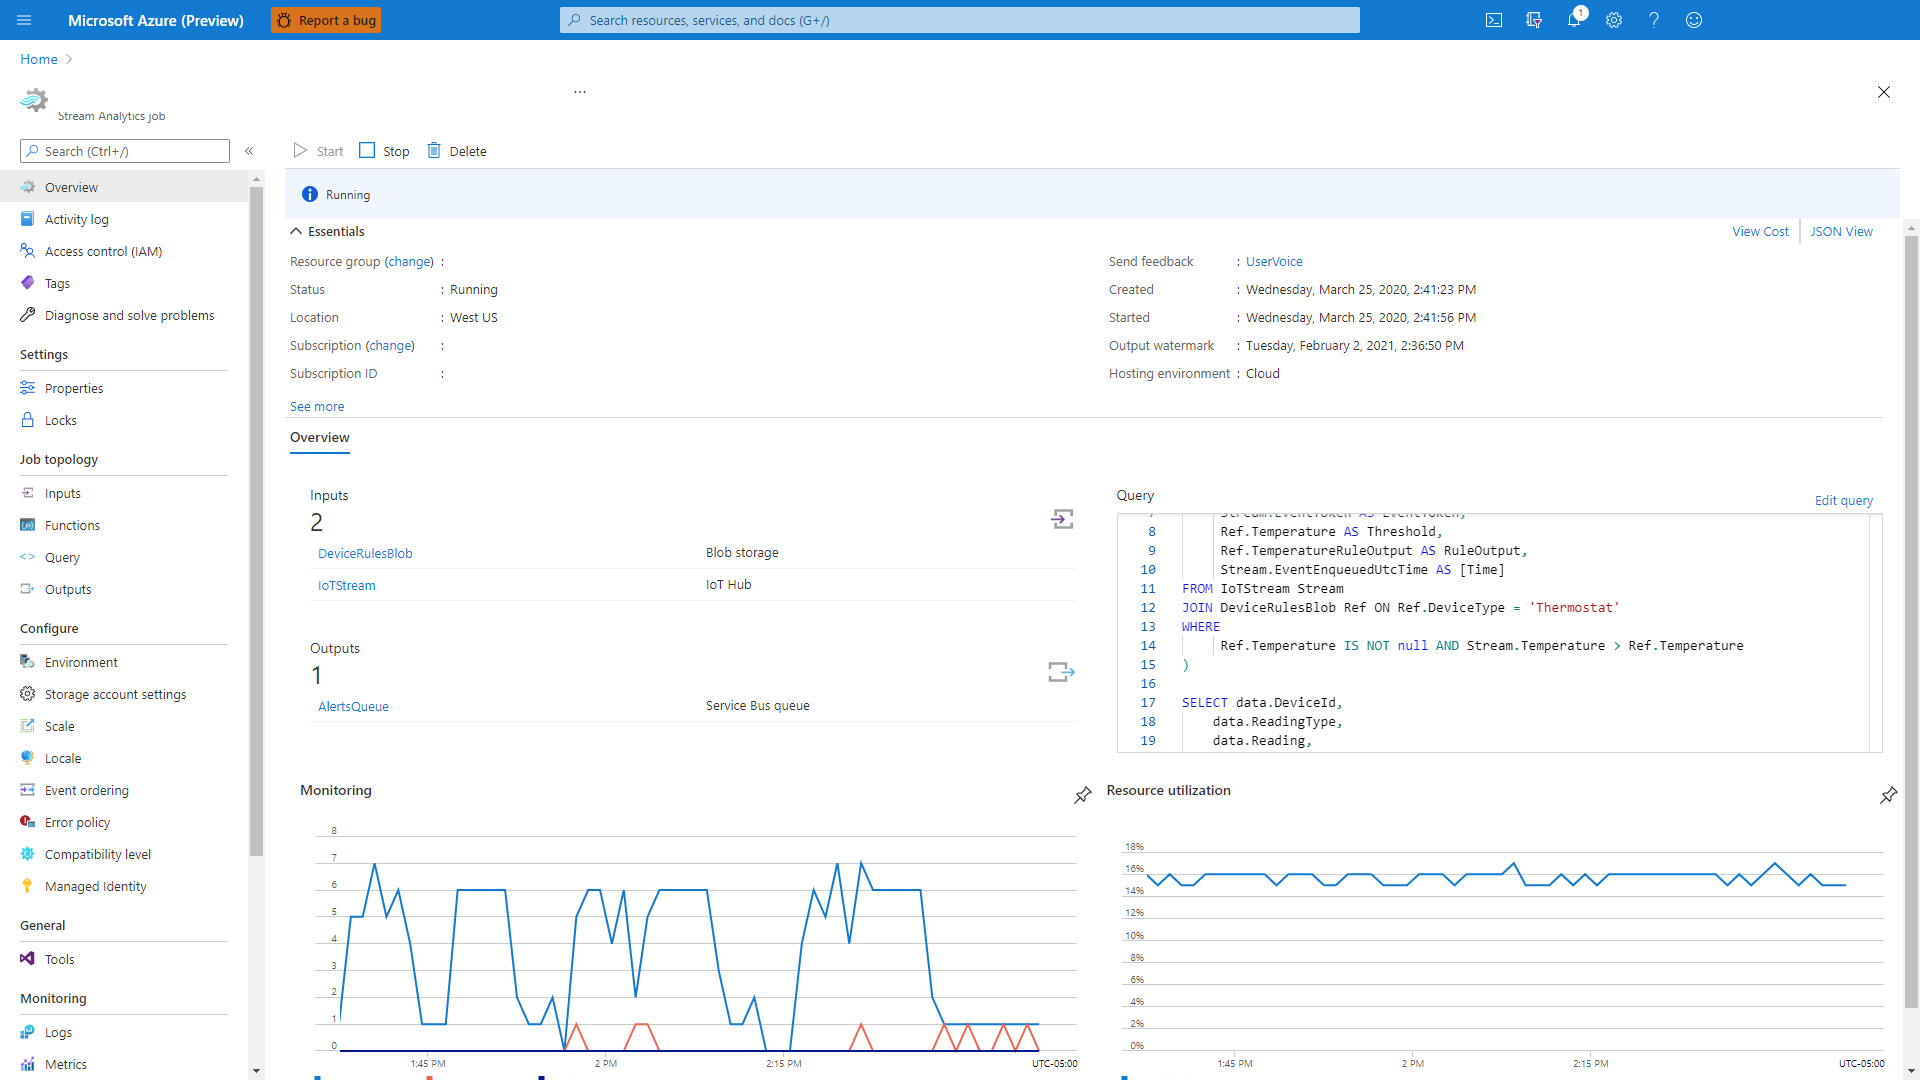Toggle Managed Identity setting
Image resolution: width=1920 pixels, height=1080 pixels.
(x=95, y=886)
